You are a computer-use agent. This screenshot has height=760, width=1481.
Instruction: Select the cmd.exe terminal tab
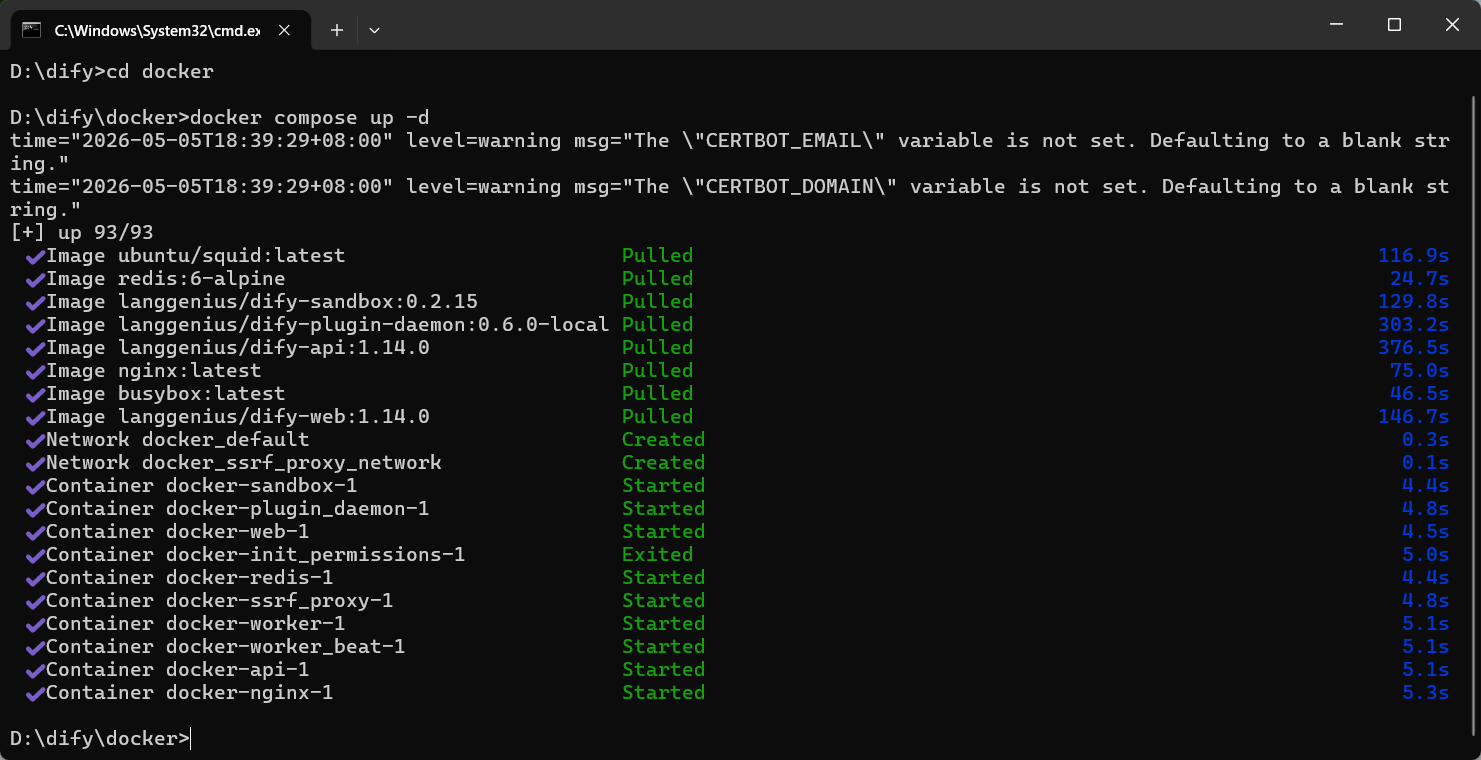pyautogui.click(x=160, y=30)
